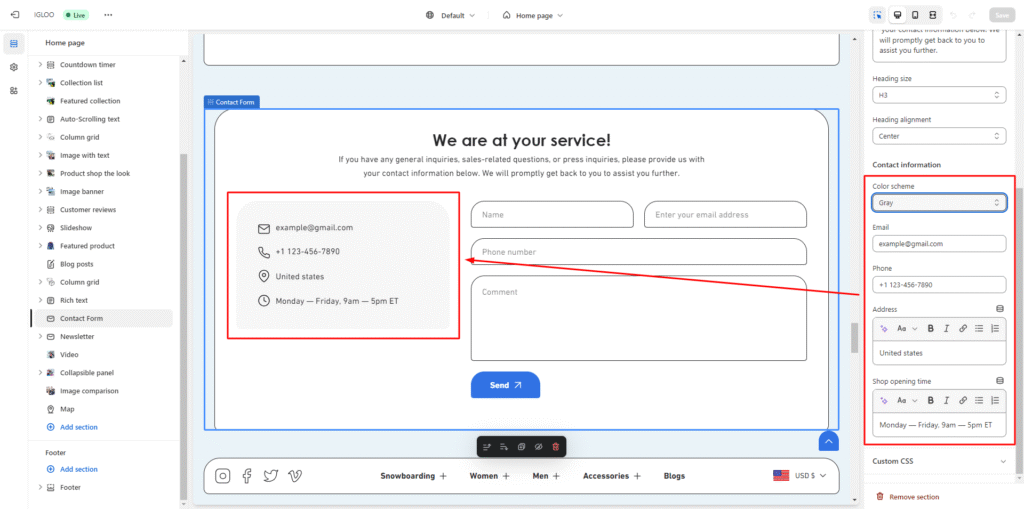Screen dimensions: 1024x509
Task: Click the red delete icon in floating toolbar
Action: [556, 446]
